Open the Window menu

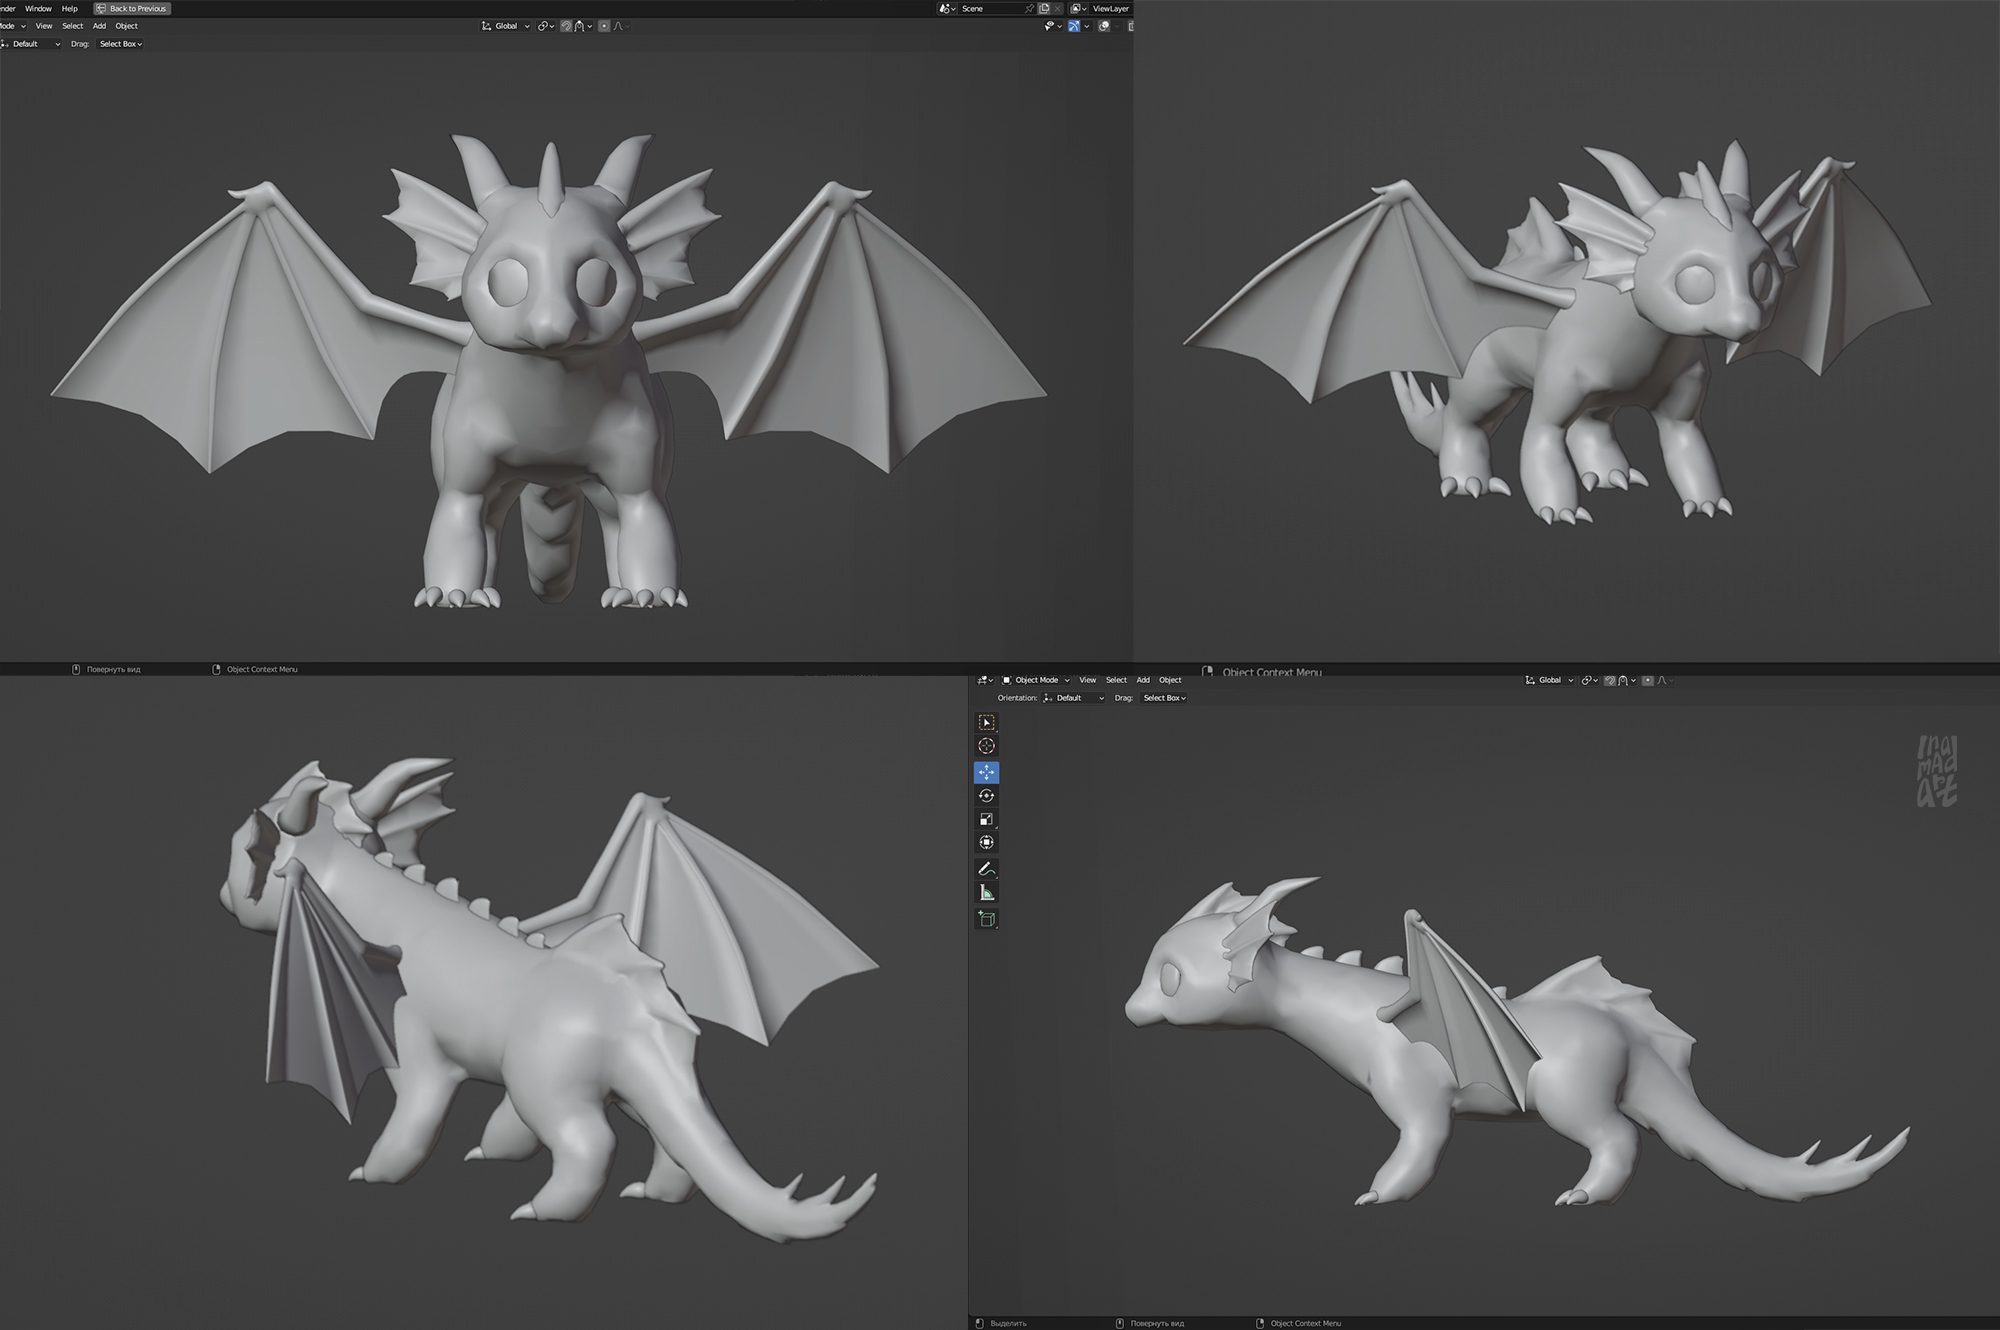click(x=38, y=8)
